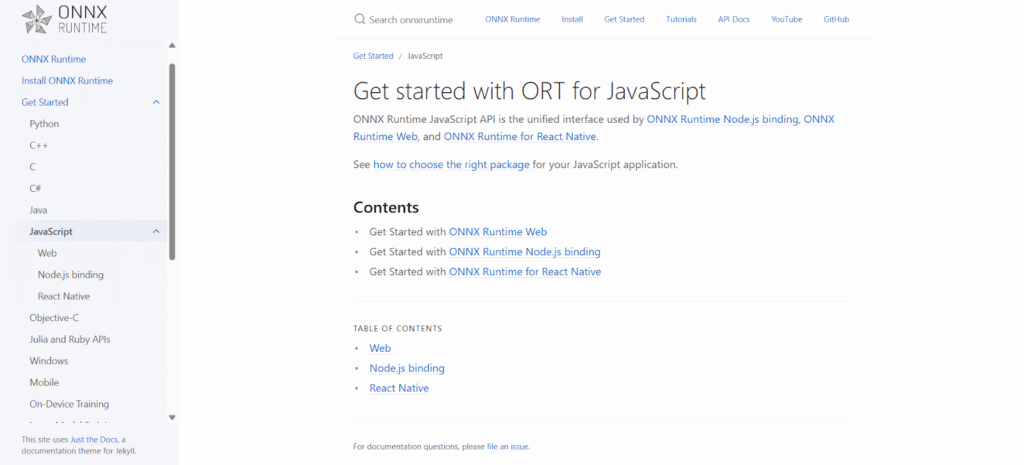Select On-Device Training in sidebar
This screenshot has width=1024, height=465.
pos(72,404)
